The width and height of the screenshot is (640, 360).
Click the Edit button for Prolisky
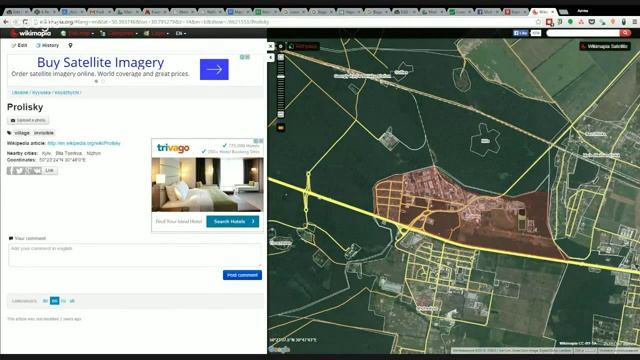19,45
